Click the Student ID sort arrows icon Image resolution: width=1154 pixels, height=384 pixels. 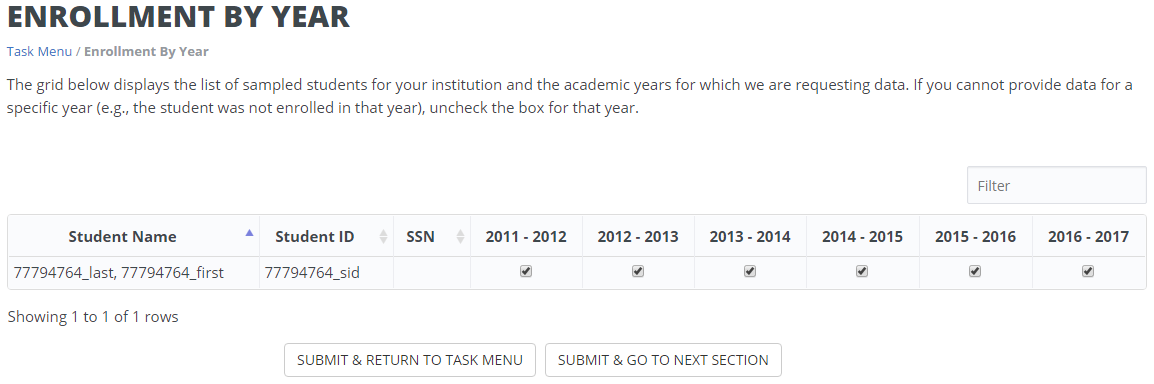(383, 236)
